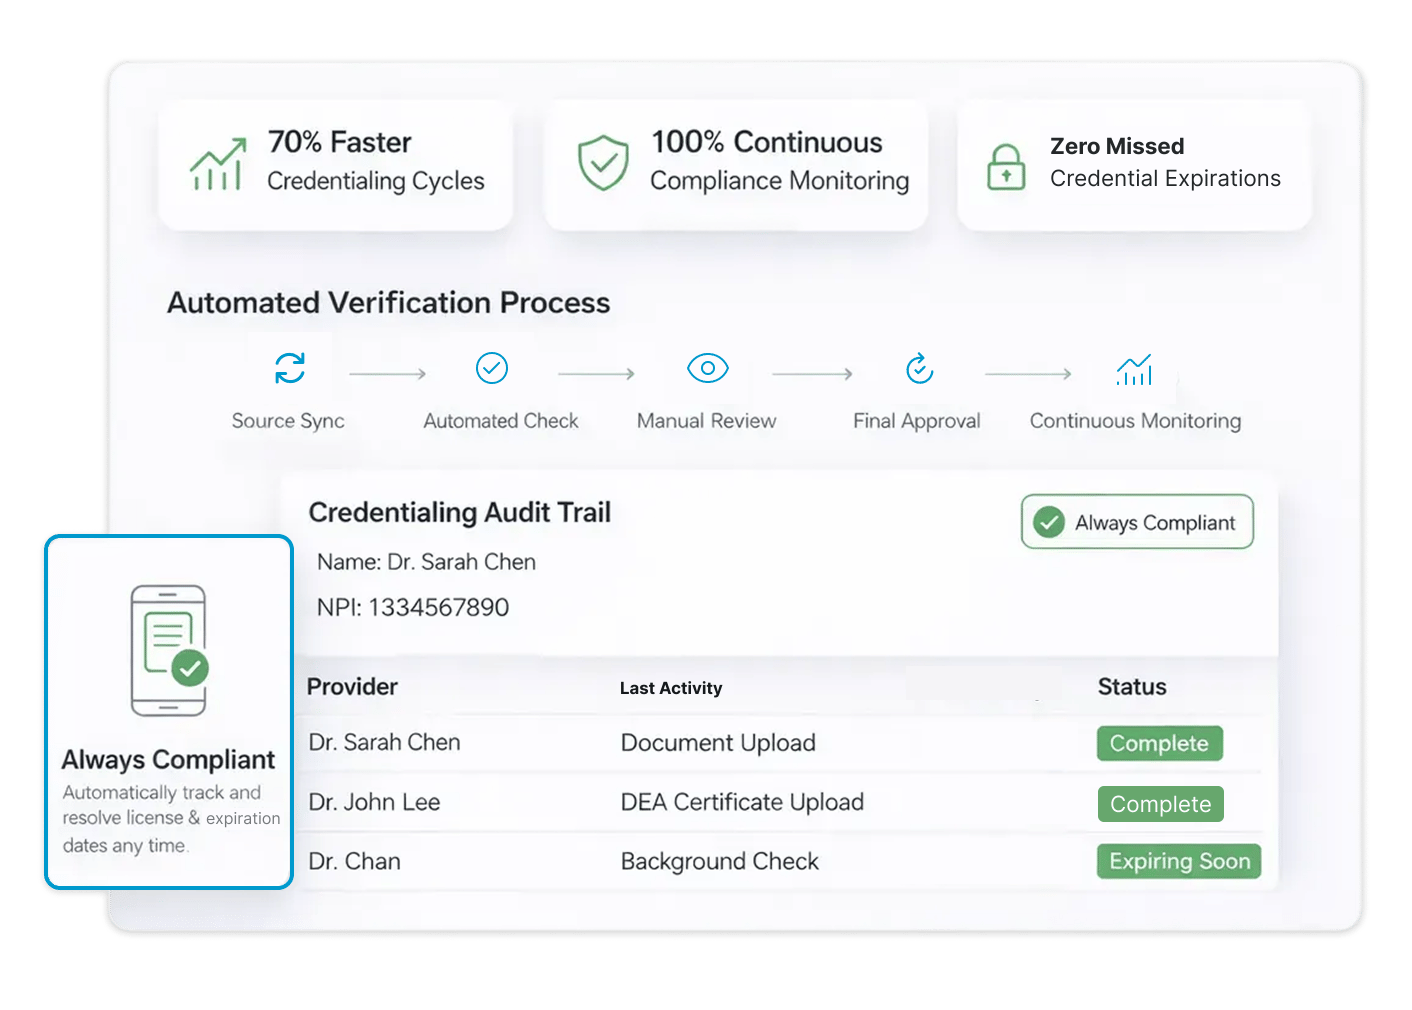Click Complete status for Dr. John Lee
1412x1010 pixels.
click(1160, 804)
